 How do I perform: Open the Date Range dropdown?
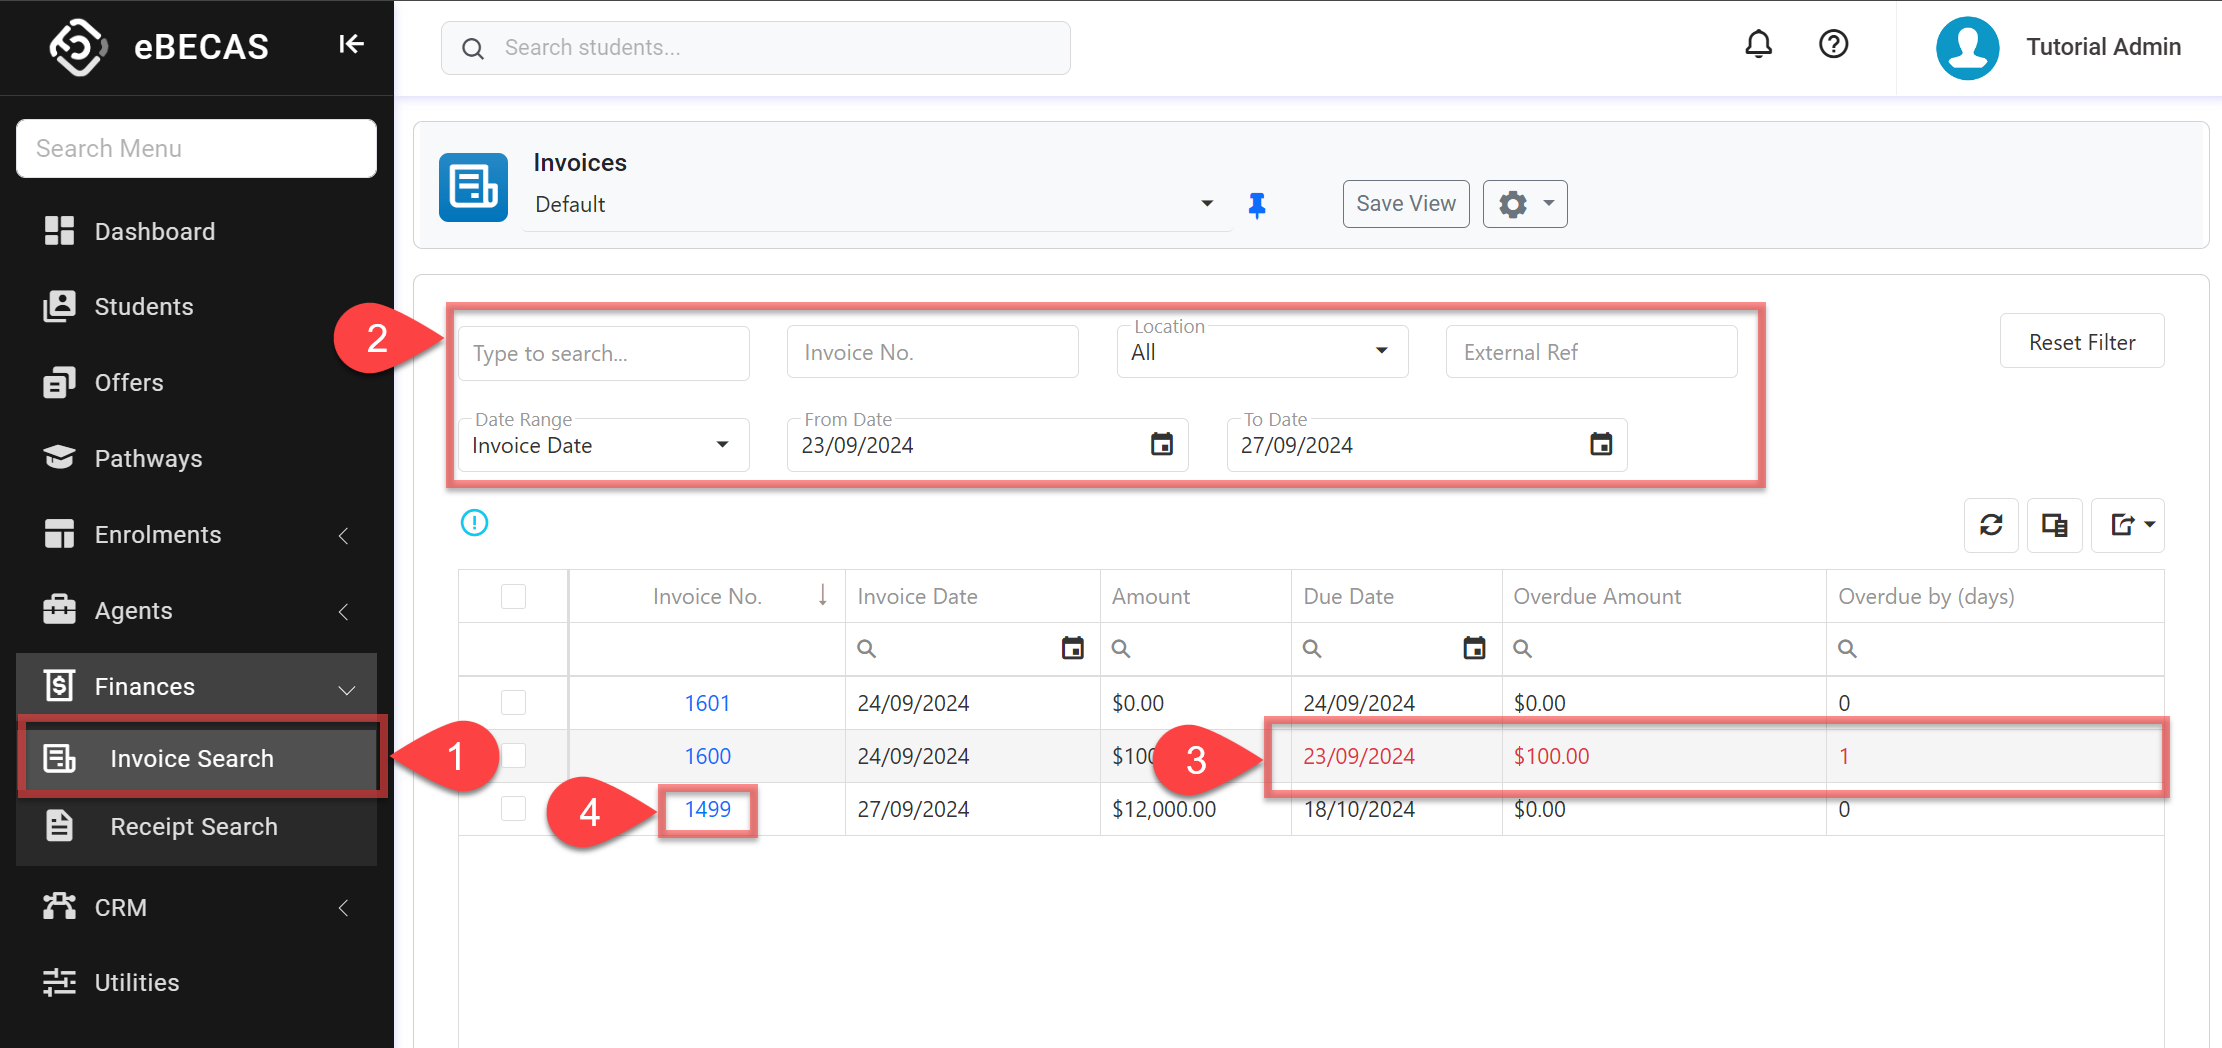click(603, 445)
